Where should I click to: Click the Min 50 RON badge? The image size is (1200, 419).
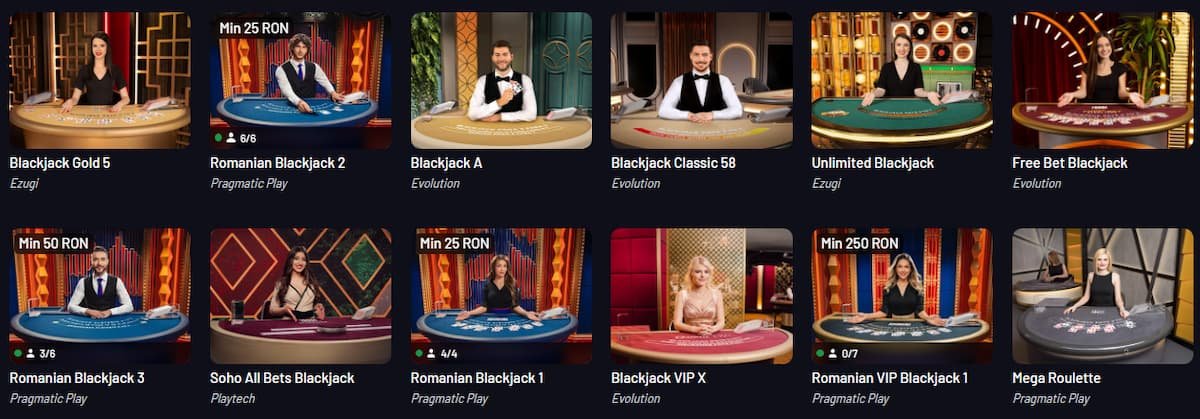pyautogui.click(x=54, y=243)
